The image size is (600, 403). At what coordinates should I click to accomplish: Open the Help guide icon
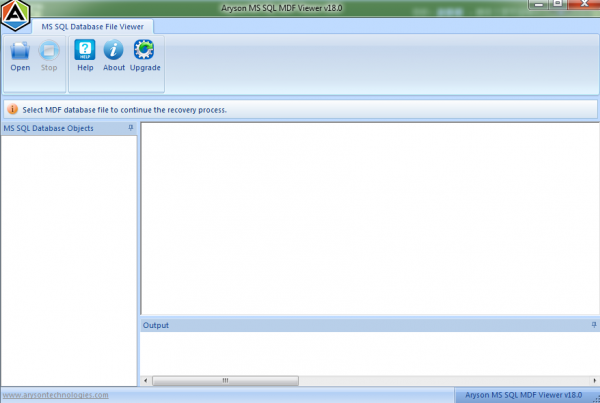tap(85, 56)
